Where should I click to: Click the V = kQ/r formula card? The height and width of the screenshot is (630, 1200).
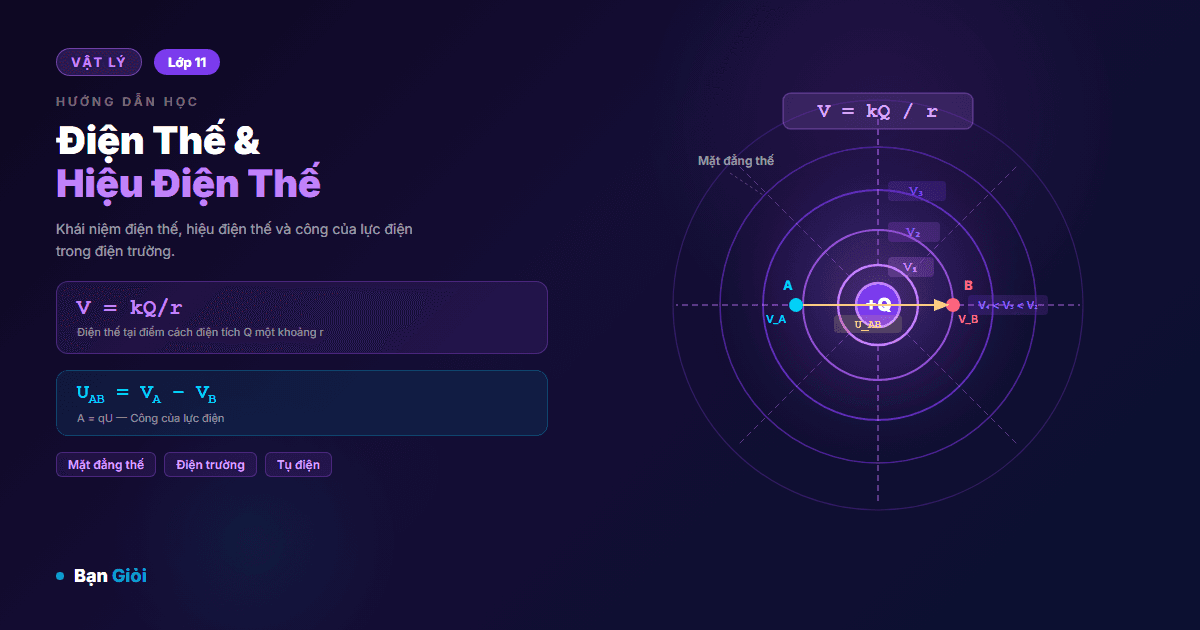tap(302, 317)
